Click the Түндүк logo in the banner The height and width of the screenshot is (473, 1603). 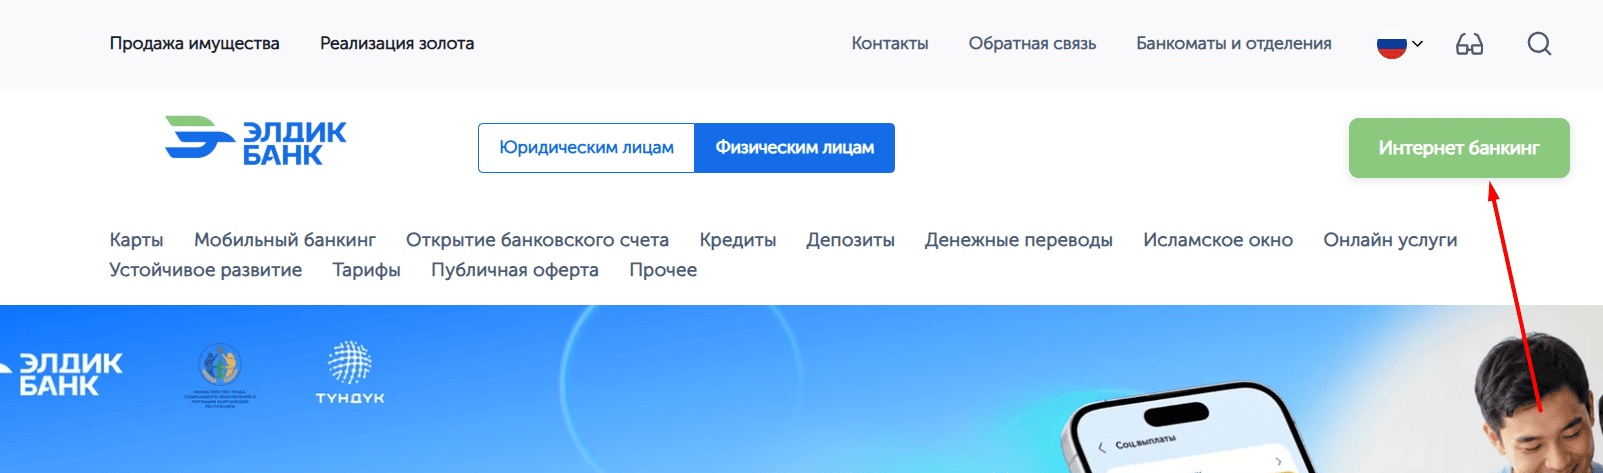(x=350, y=372)
